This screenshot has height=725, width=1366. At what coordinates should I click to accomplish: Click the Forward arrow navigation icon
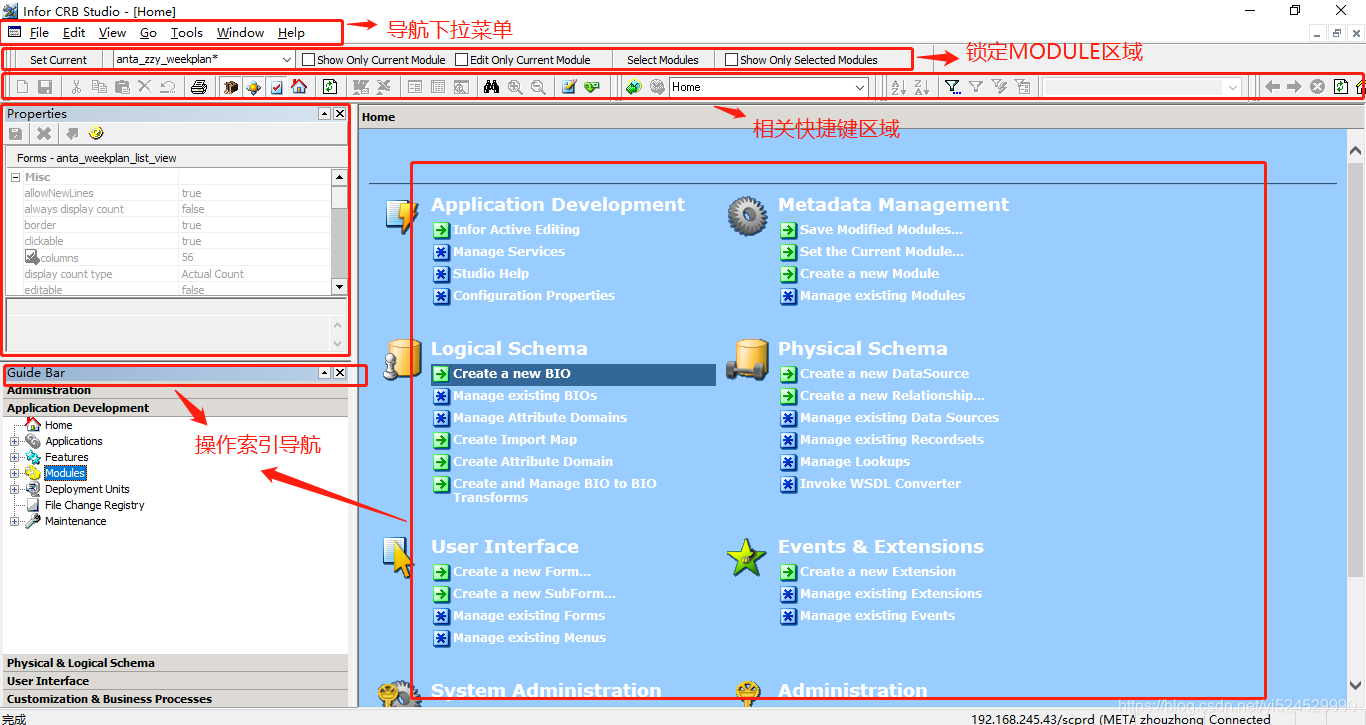click(1294, 87)
